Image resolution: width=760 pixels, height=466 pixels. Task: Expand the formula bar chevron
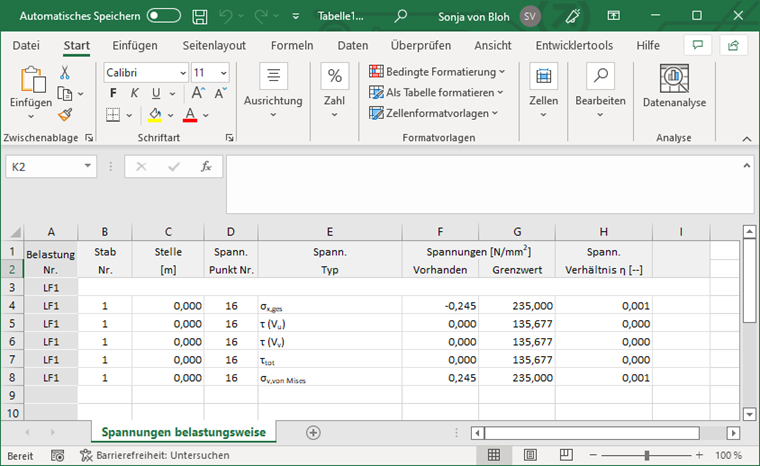tap(747, 166)
